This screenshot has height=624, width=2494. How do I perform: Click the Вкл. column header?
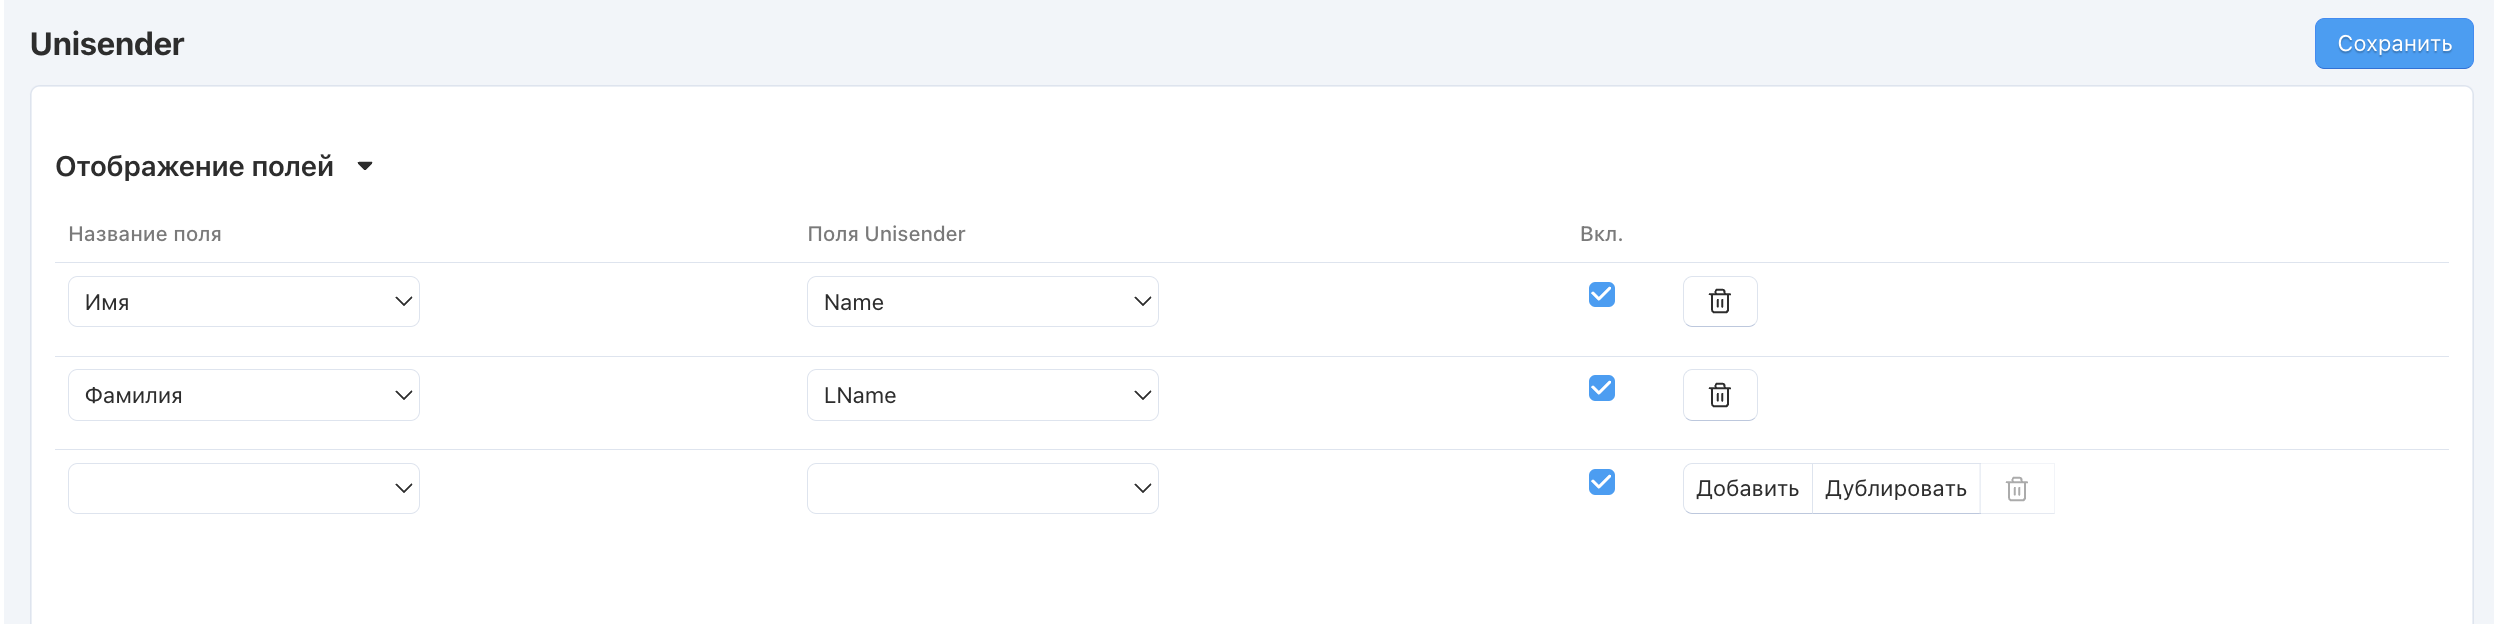[x=1601, y=234]
